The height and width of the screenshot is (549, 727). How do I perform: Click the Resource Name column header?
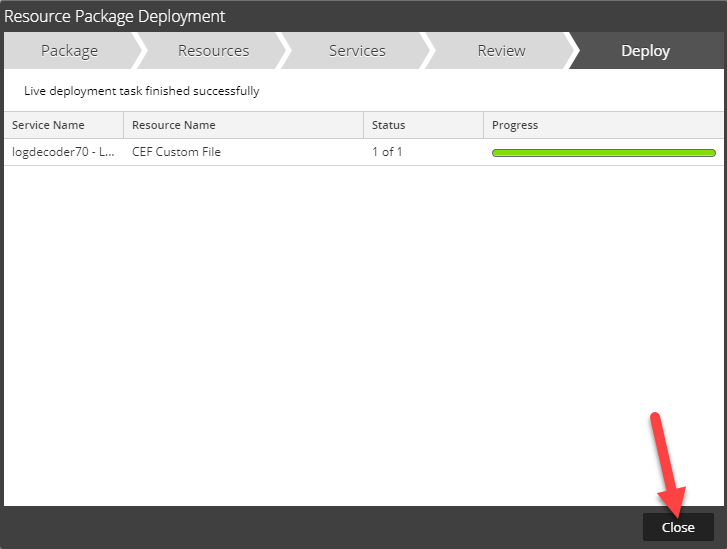pos(174,125)
